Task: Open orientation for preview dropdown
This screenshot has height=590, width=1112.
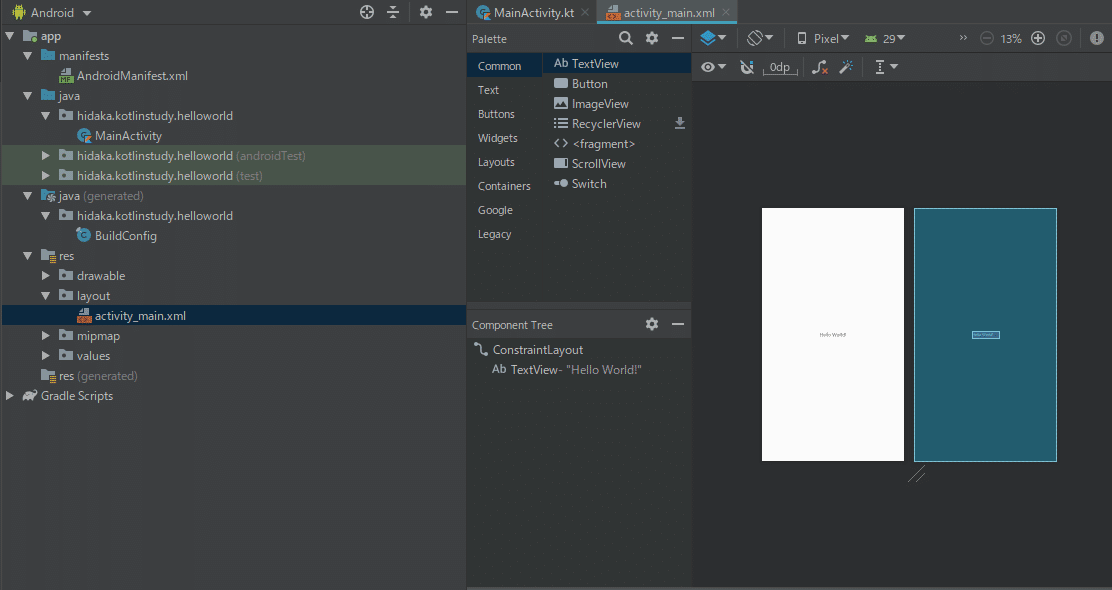Action: pyautogui.click(x=760, y=38)
